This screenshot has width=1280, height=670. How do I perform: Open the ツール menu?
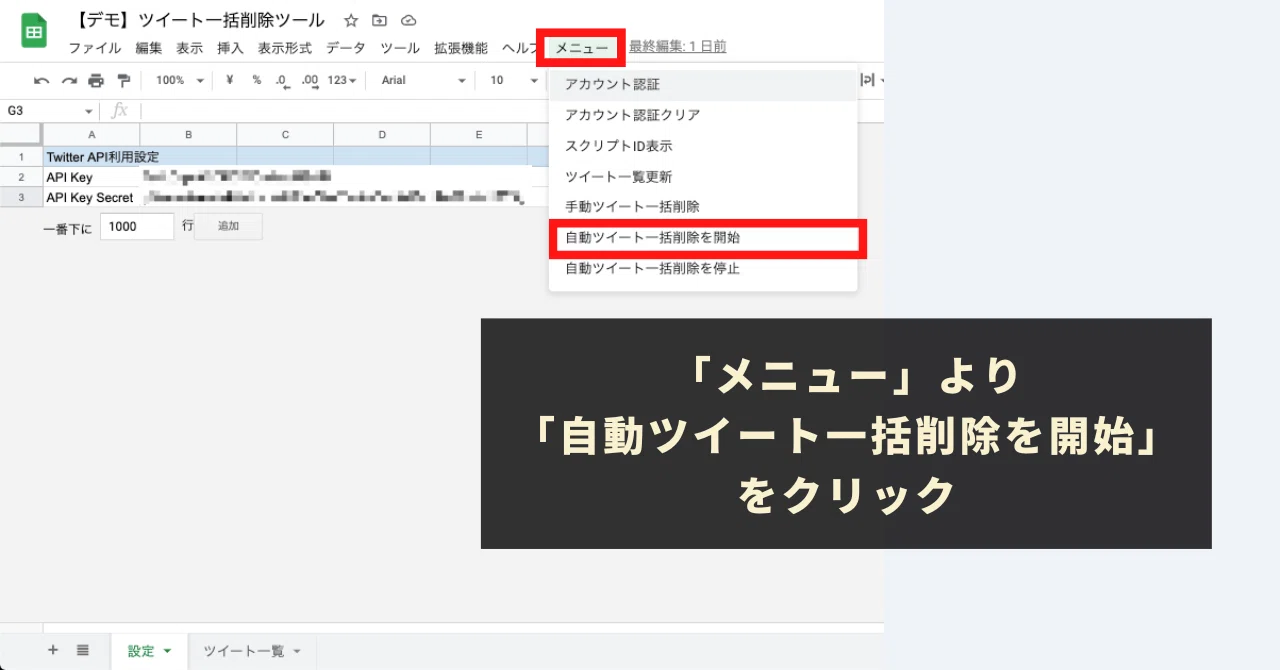point(400,48)
